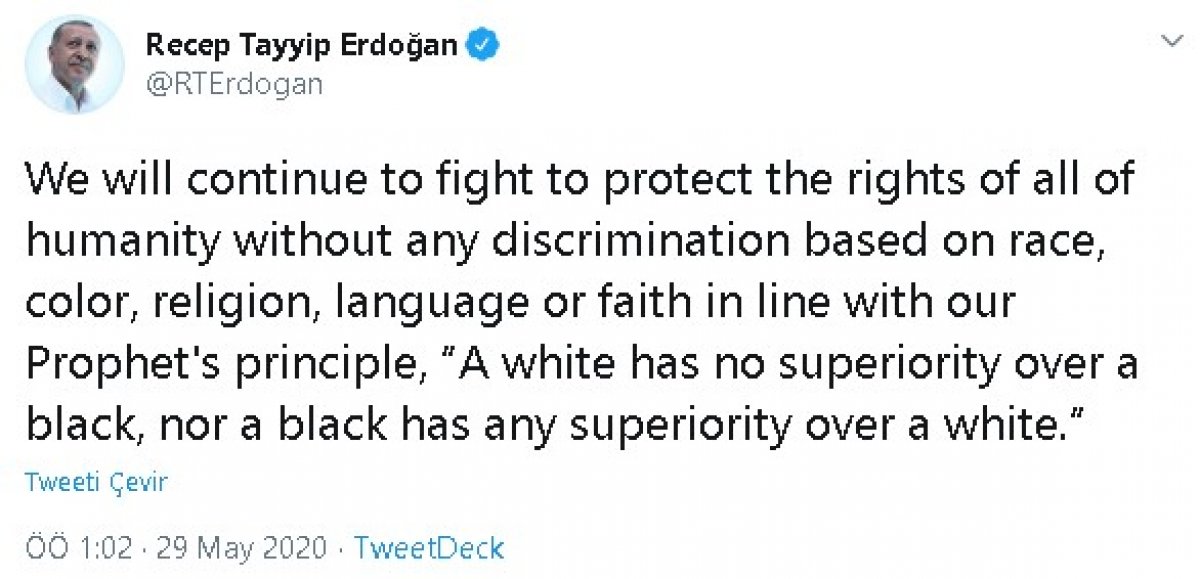The width and height of the screenshot is (1200, 579).
Task: Open the TweetDeck source link
Action: (429, 548)
